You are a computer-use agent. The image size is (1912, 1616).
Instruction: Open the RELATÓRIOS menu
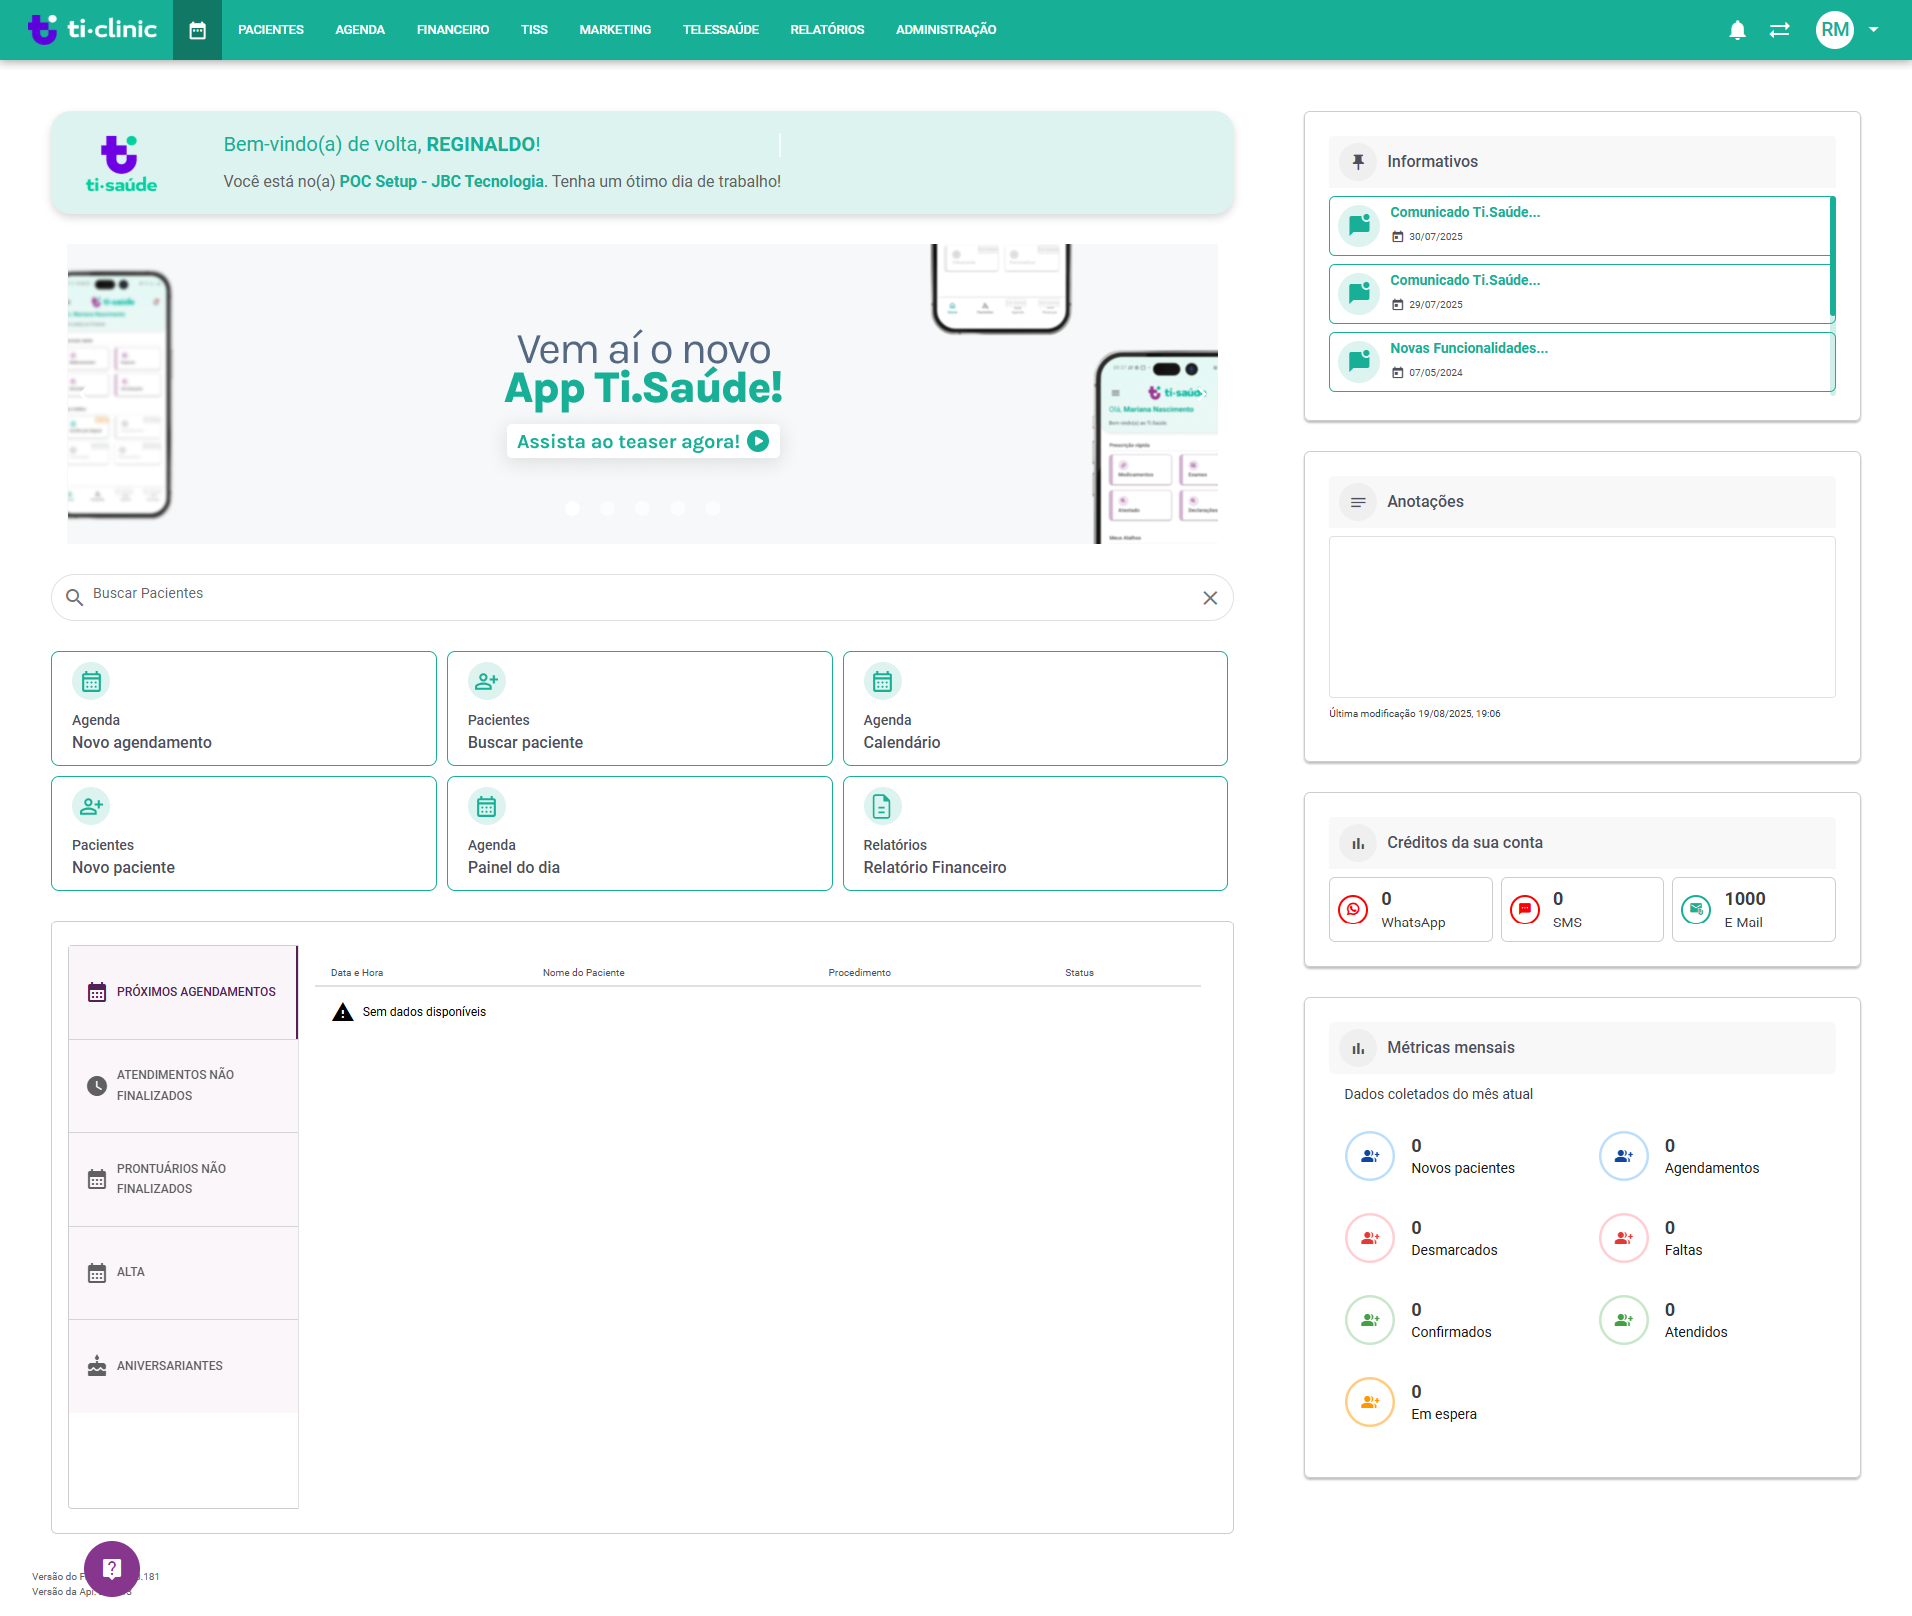coord(827,30)
